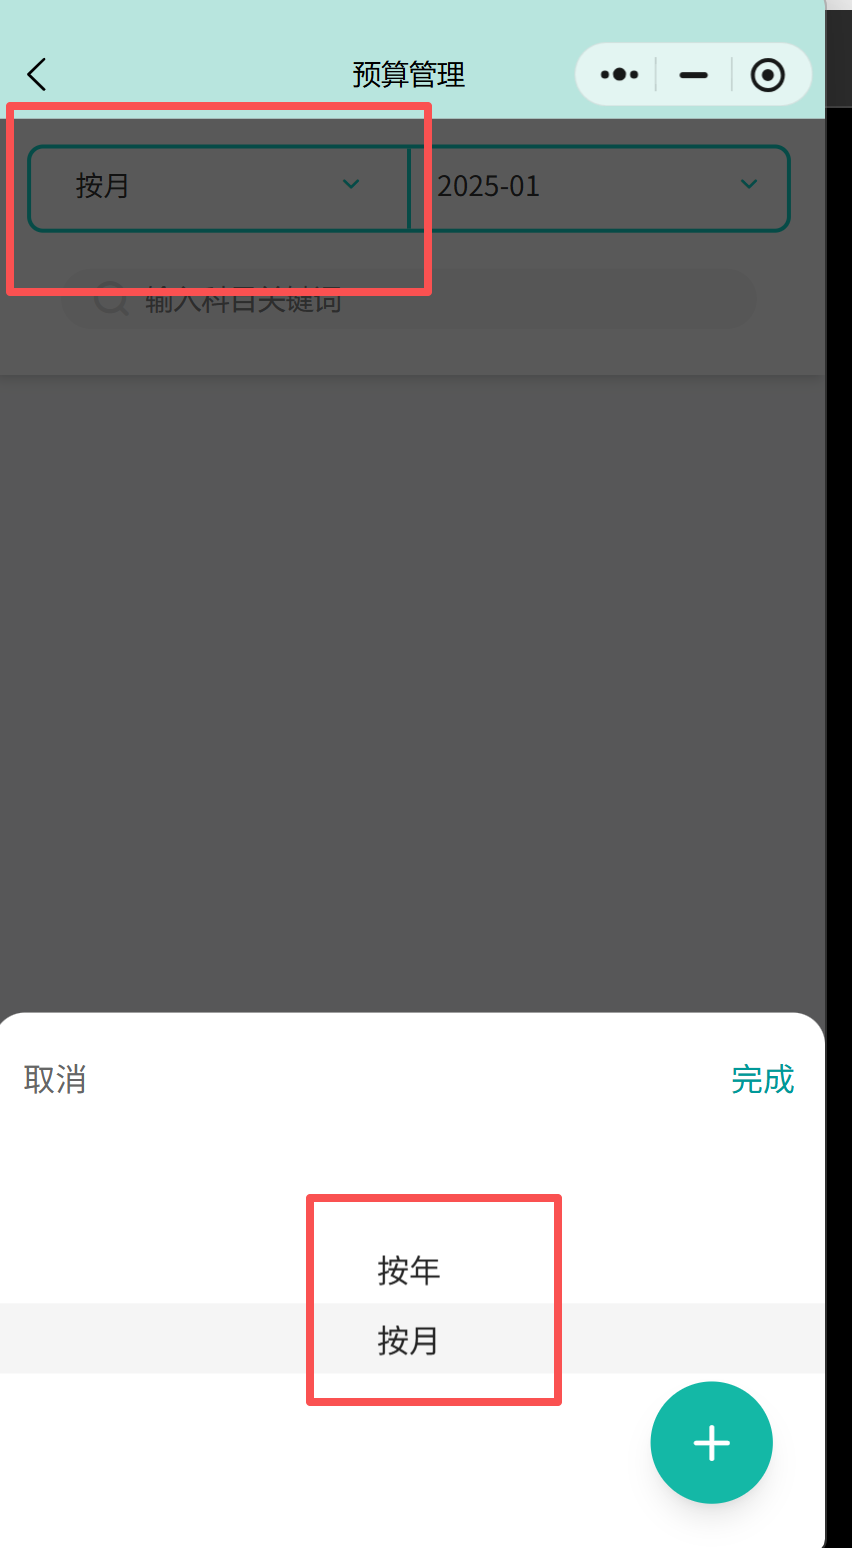Viewport: 852px width, 1548px height.
Task: Click blank picker header between 取消 and 完成
Action: pos(409,1080)
